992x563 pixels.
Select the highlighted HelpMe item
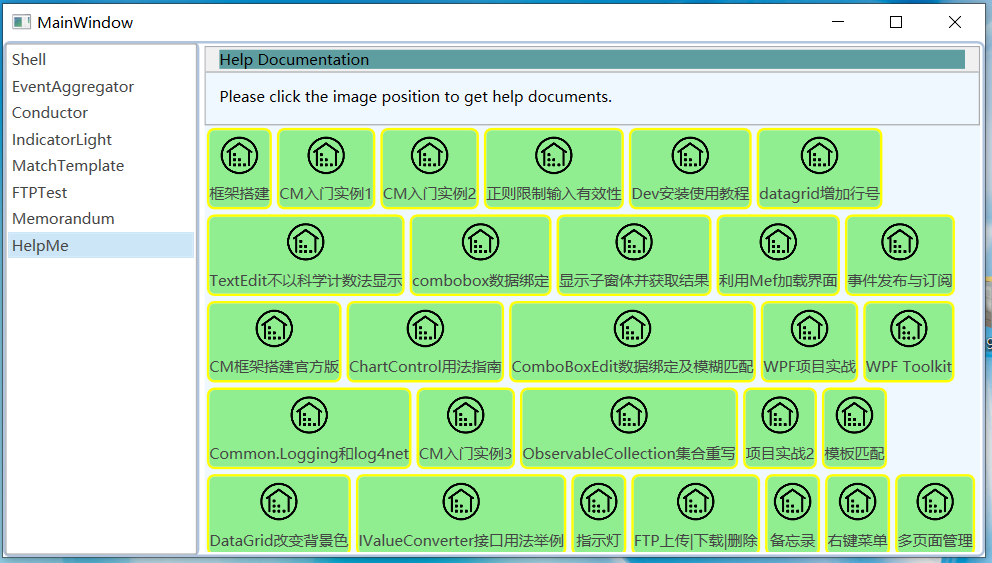(x=101, y=245)
